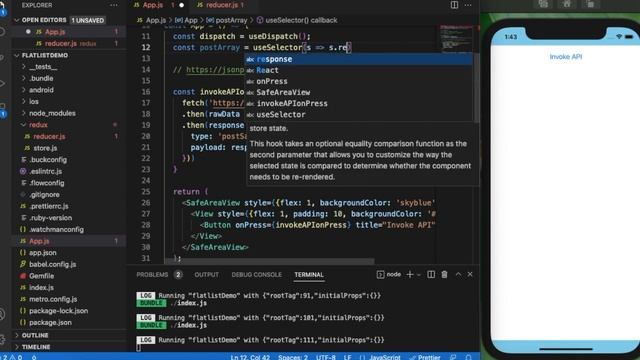Choose 'React' autocomplete suggestion
Viewport: 640px width, 360px height.
coord(358,70)
